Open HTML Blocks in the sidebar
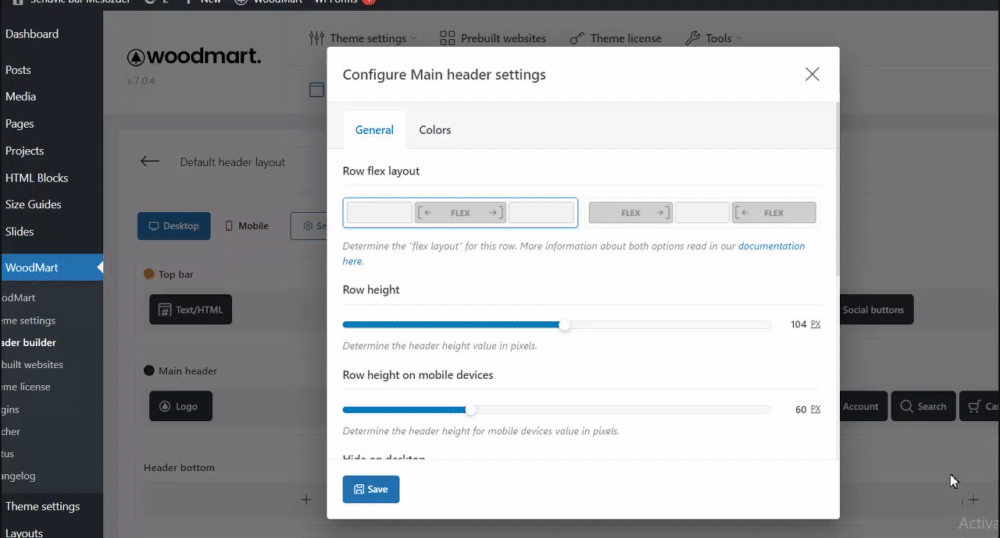This screenshot has height=538, width=1000. (36, 178)
